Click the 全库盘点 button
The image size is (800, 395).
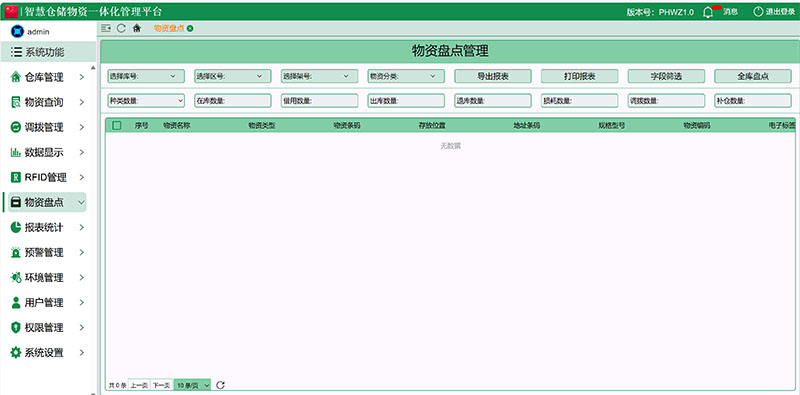[x=753, y=76]
